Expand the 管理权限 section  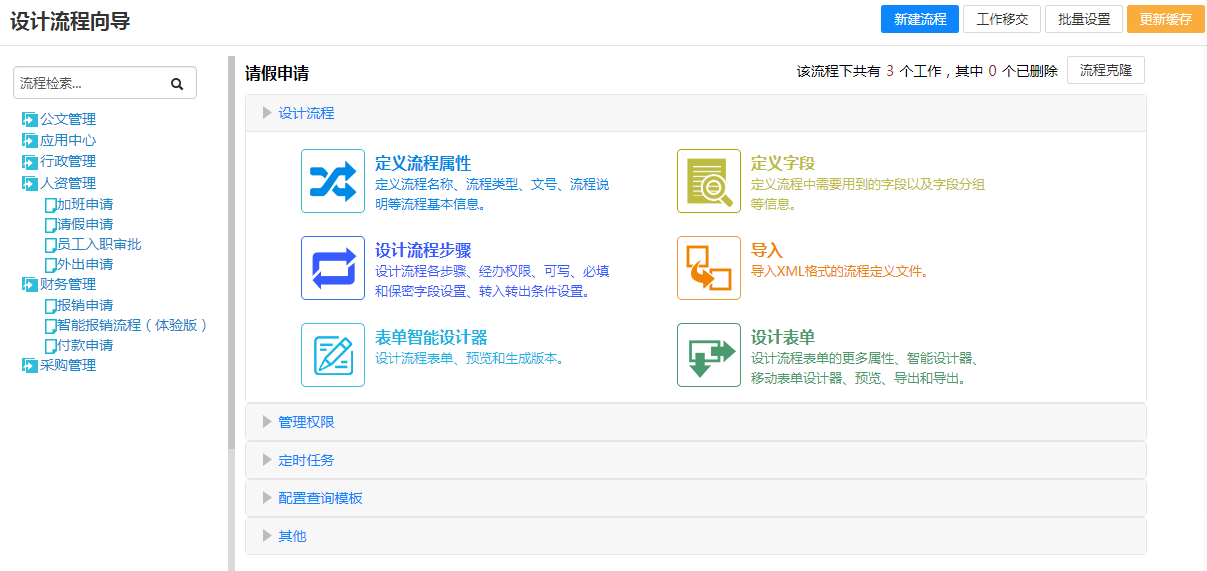pos(306,422)
